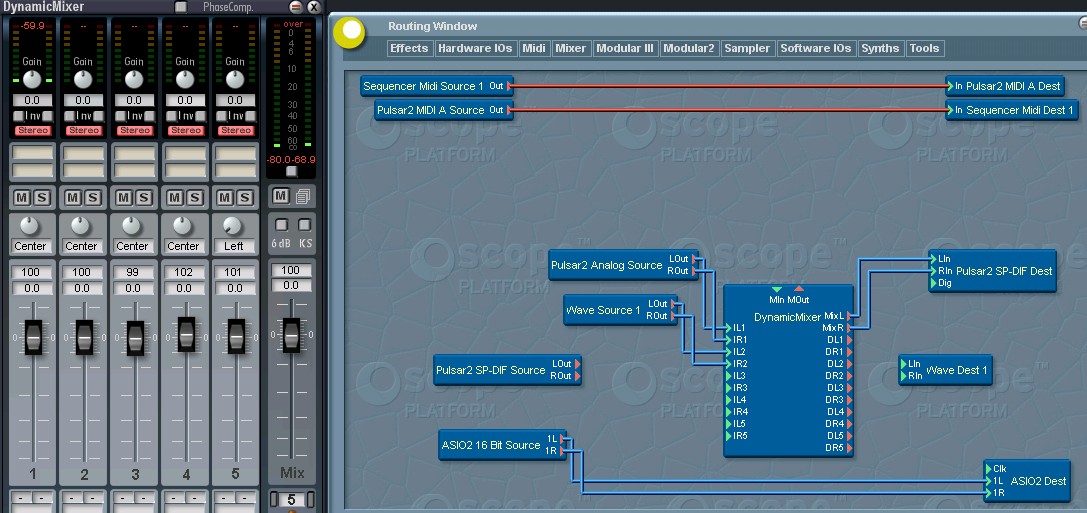Click ASIO2 Dest Clk input port
Image resolution: width=1087 pixels, height=513 pixels.
tap(988, 469)
